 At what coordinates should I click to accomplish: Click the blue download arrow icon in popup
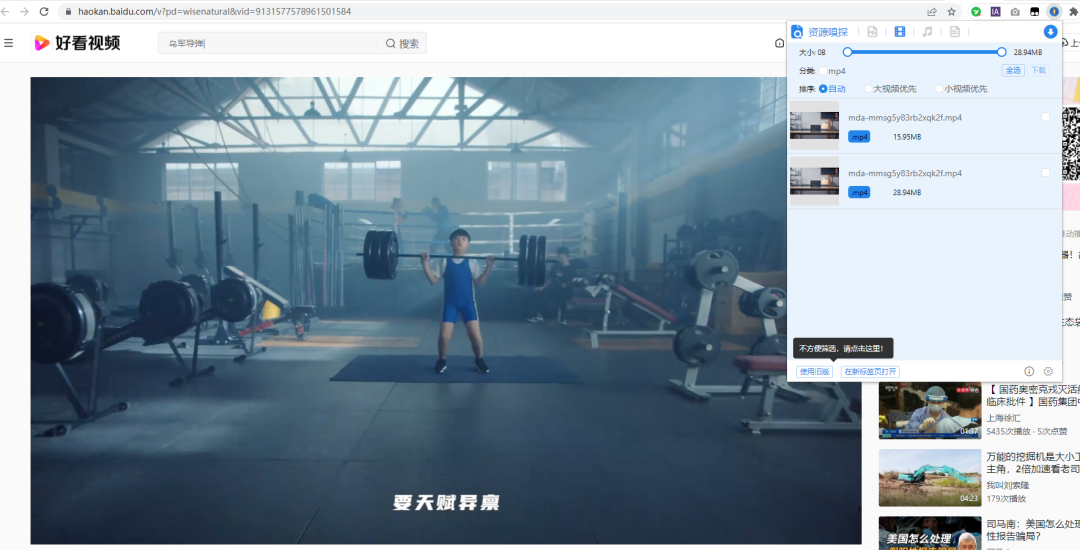pyautogui.click(x=1050, y=32)
